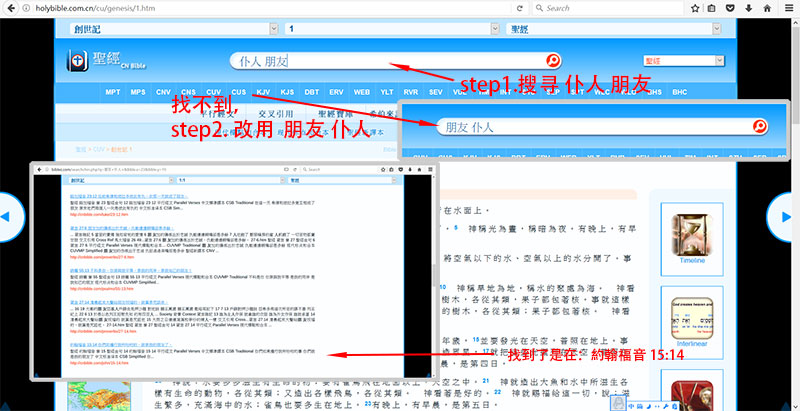Open the Timeline hourglass image
Viewport: 800px width, 411px height.
pos(692,235)
